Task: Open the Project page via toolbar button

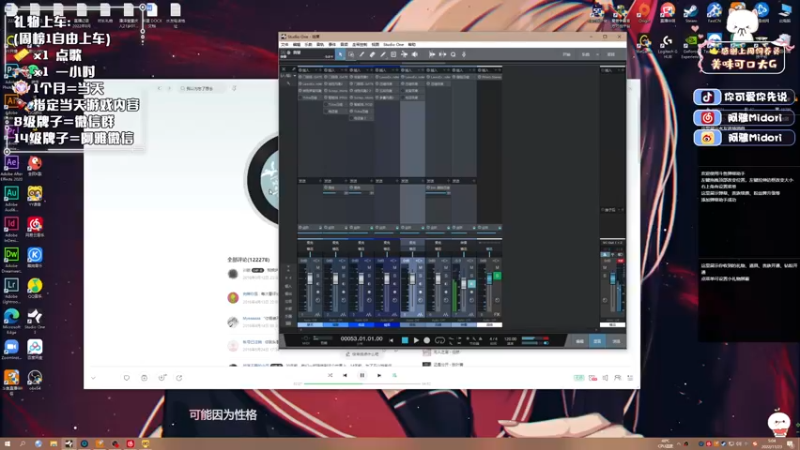Action: click(611, 55)
